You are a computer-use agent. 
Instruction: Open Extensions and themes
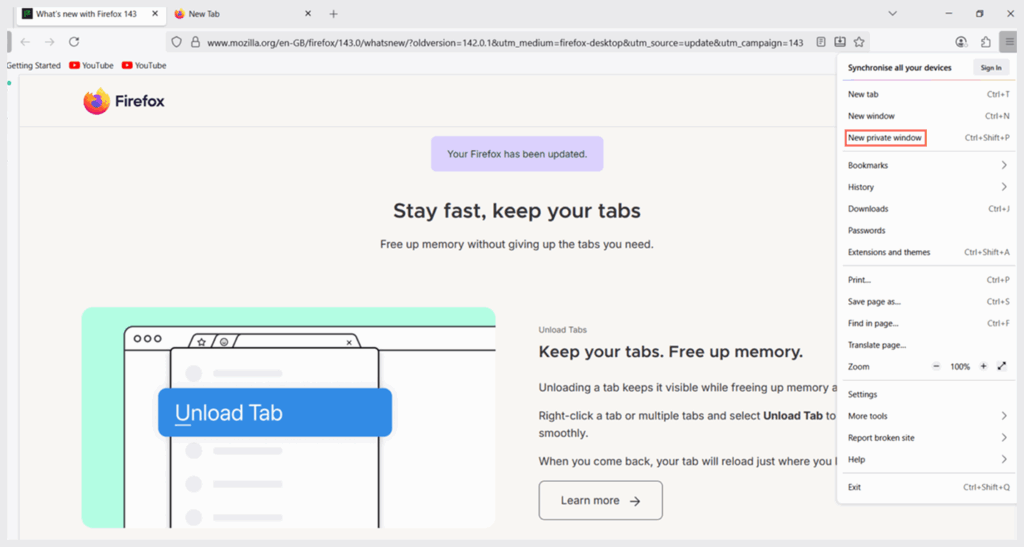coord(928,252)
